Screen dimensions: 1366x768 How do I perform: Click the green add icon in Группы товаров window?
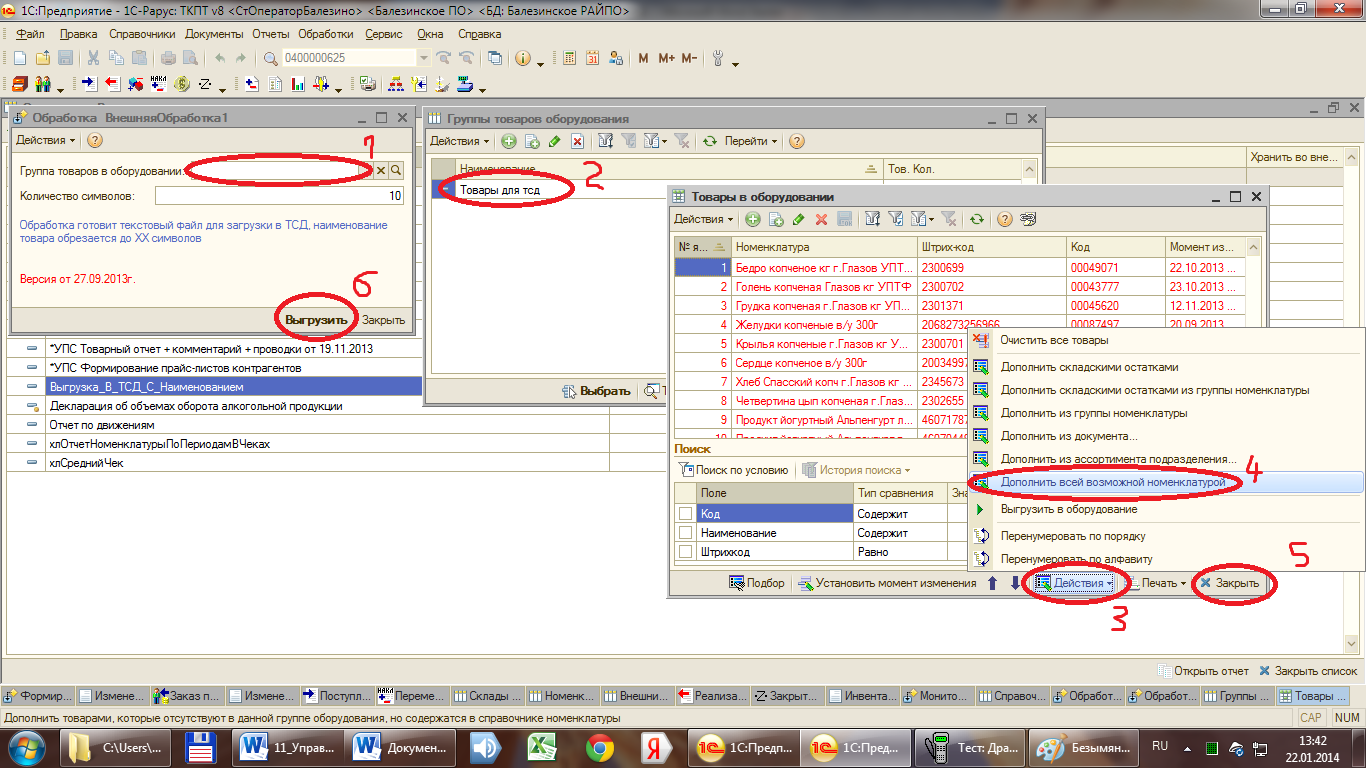pyautogui.click(x=508, y=141)
